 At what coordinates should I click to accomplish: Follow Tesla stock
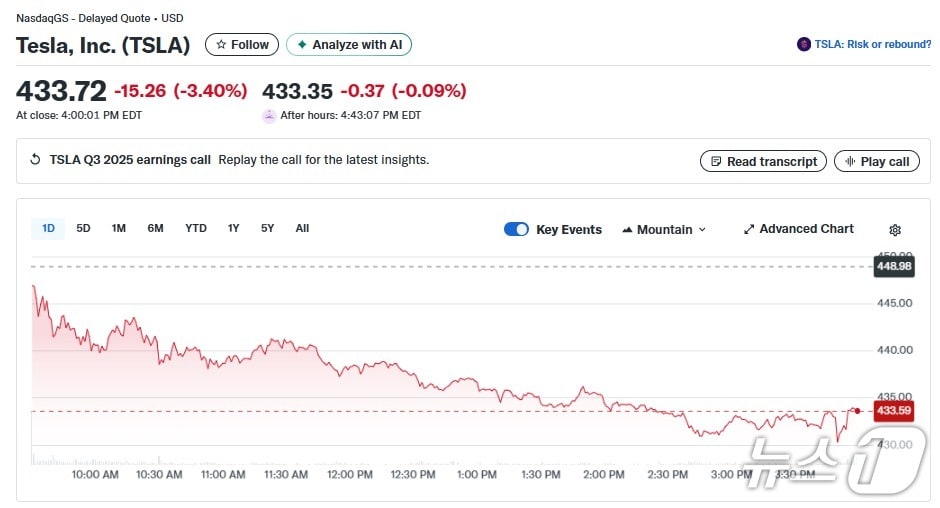tap(242, 45)
